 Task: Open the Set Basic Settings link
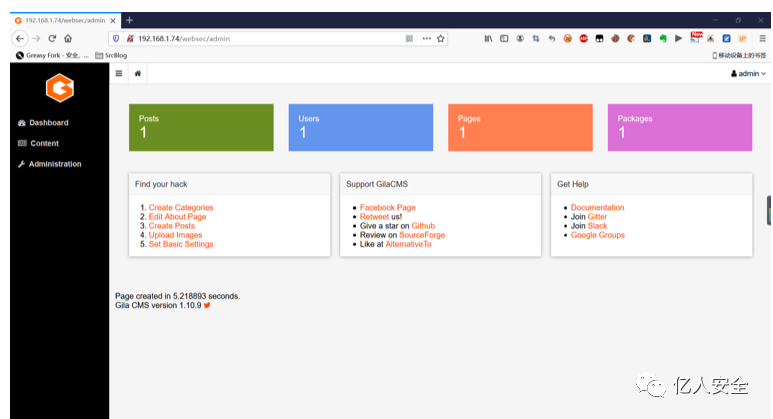click(181, 244)
